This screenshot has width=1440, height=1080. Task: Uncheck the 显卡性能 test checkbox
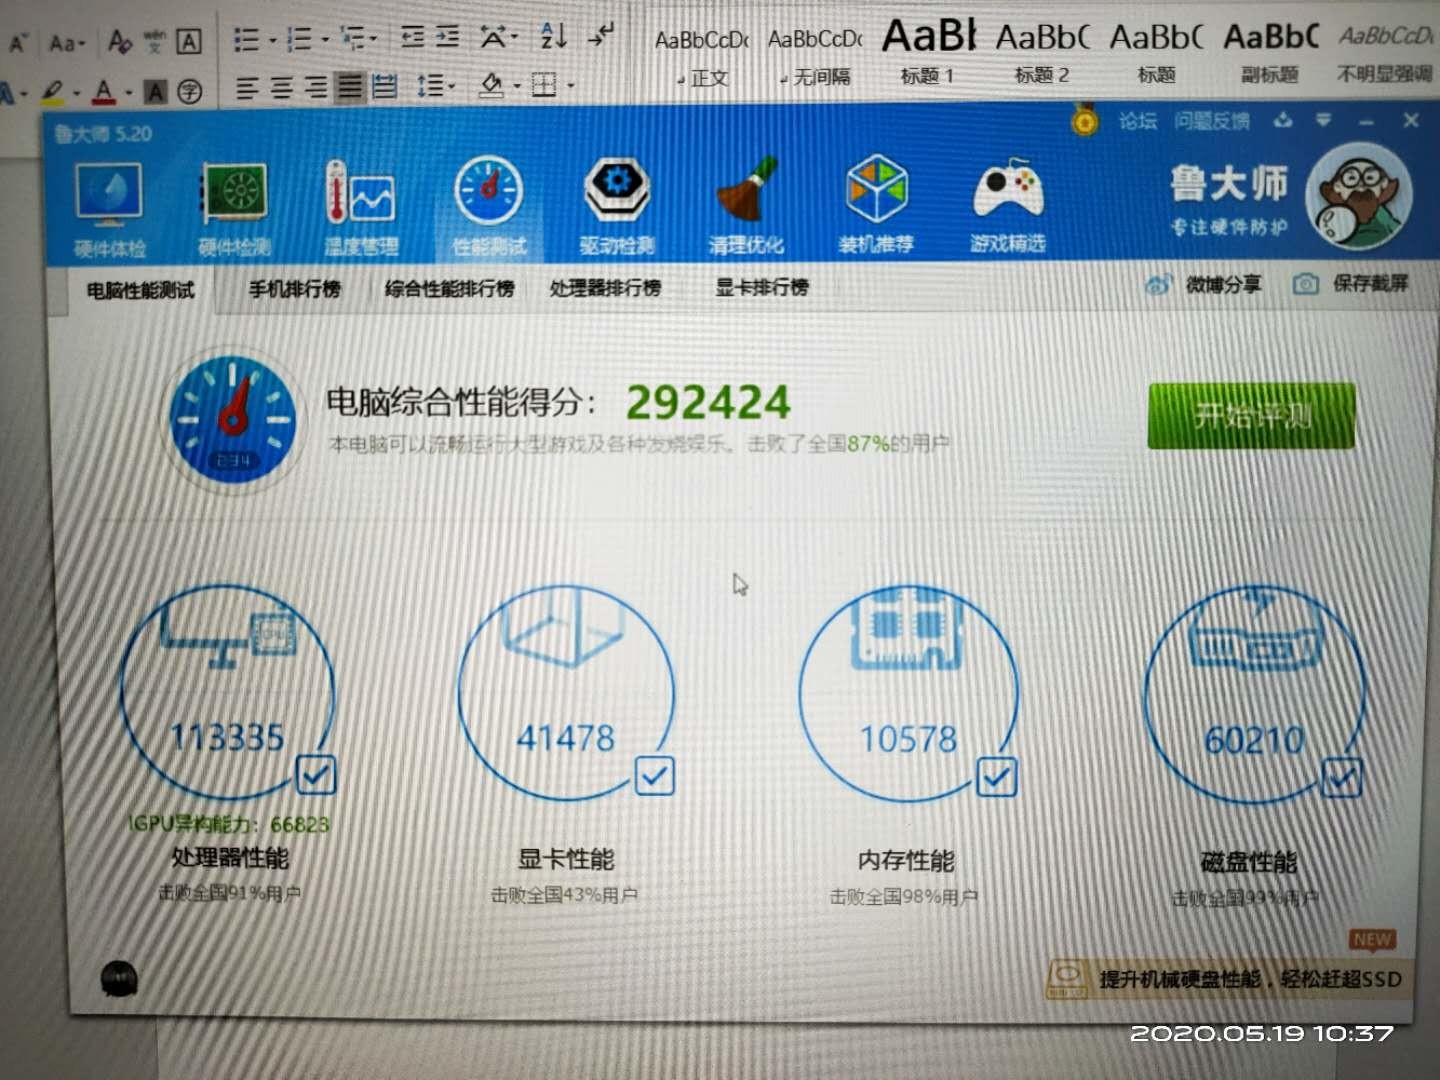(x=655, y=776)
